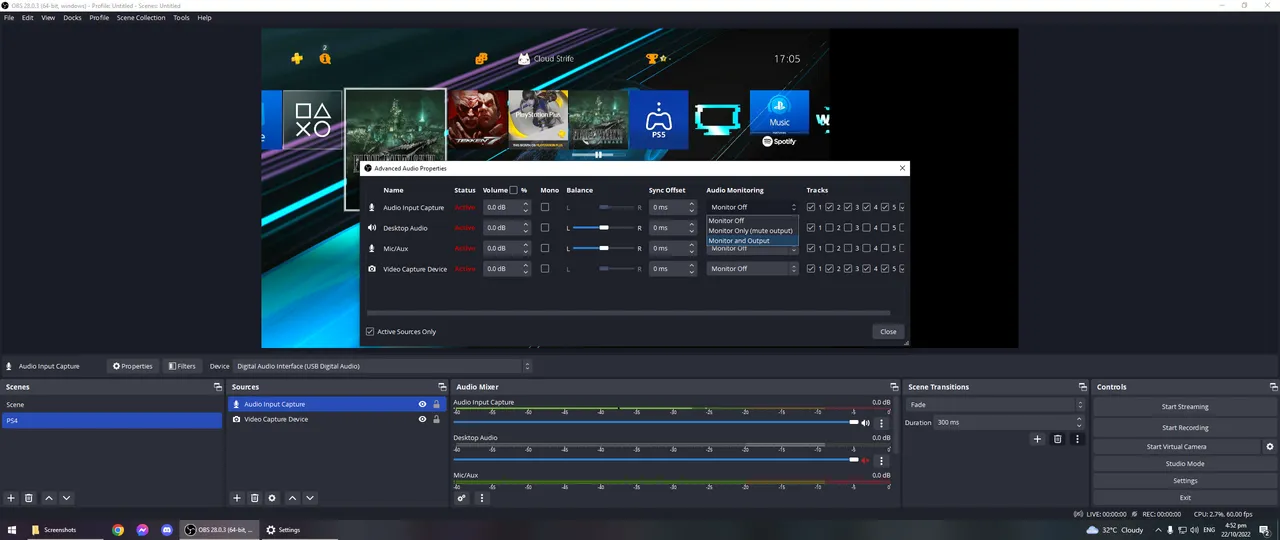Undock the Sources panel
The width and height of the screenshot is (1280, 540).
point(442,387)
